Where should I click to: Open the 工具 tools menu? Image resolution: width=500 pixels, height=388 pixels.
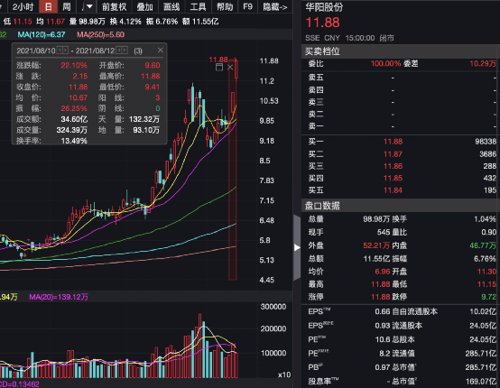tap(198, 7)
